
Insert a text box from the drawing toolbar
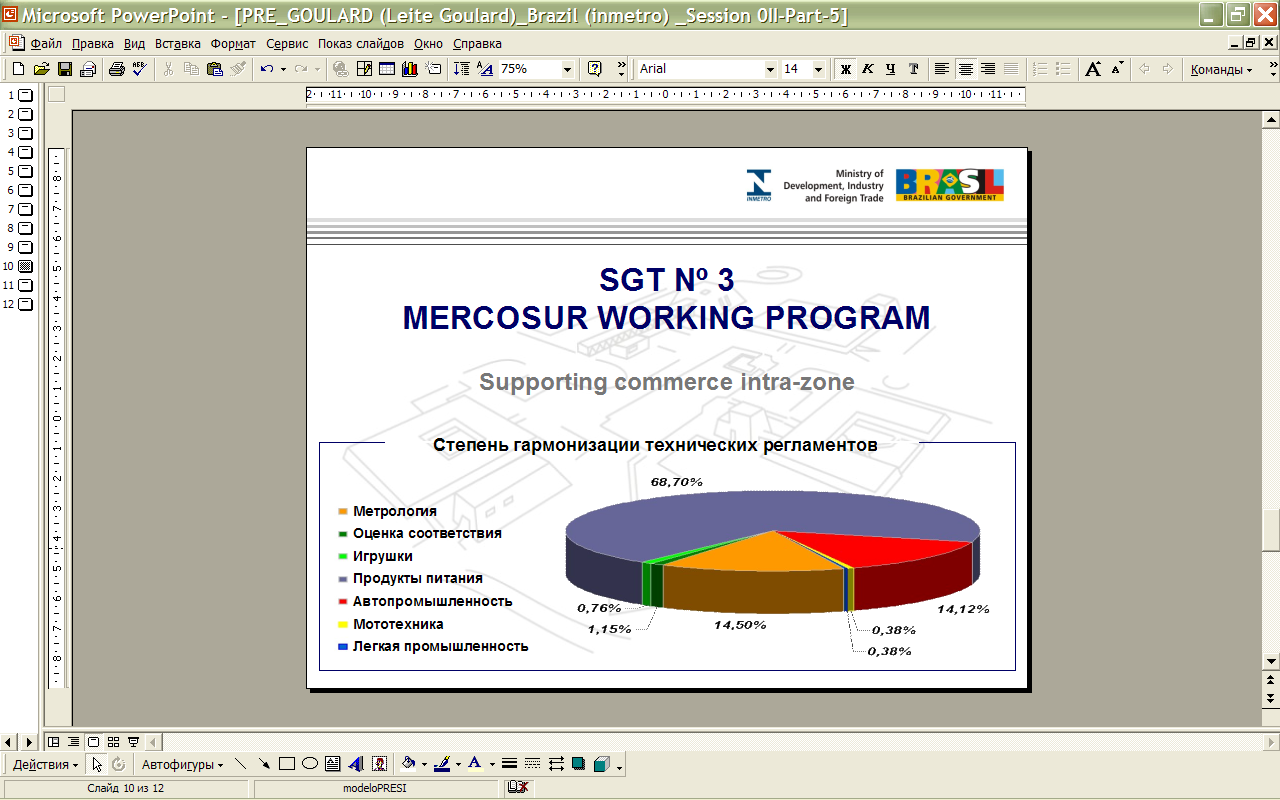tap(333, 764)
